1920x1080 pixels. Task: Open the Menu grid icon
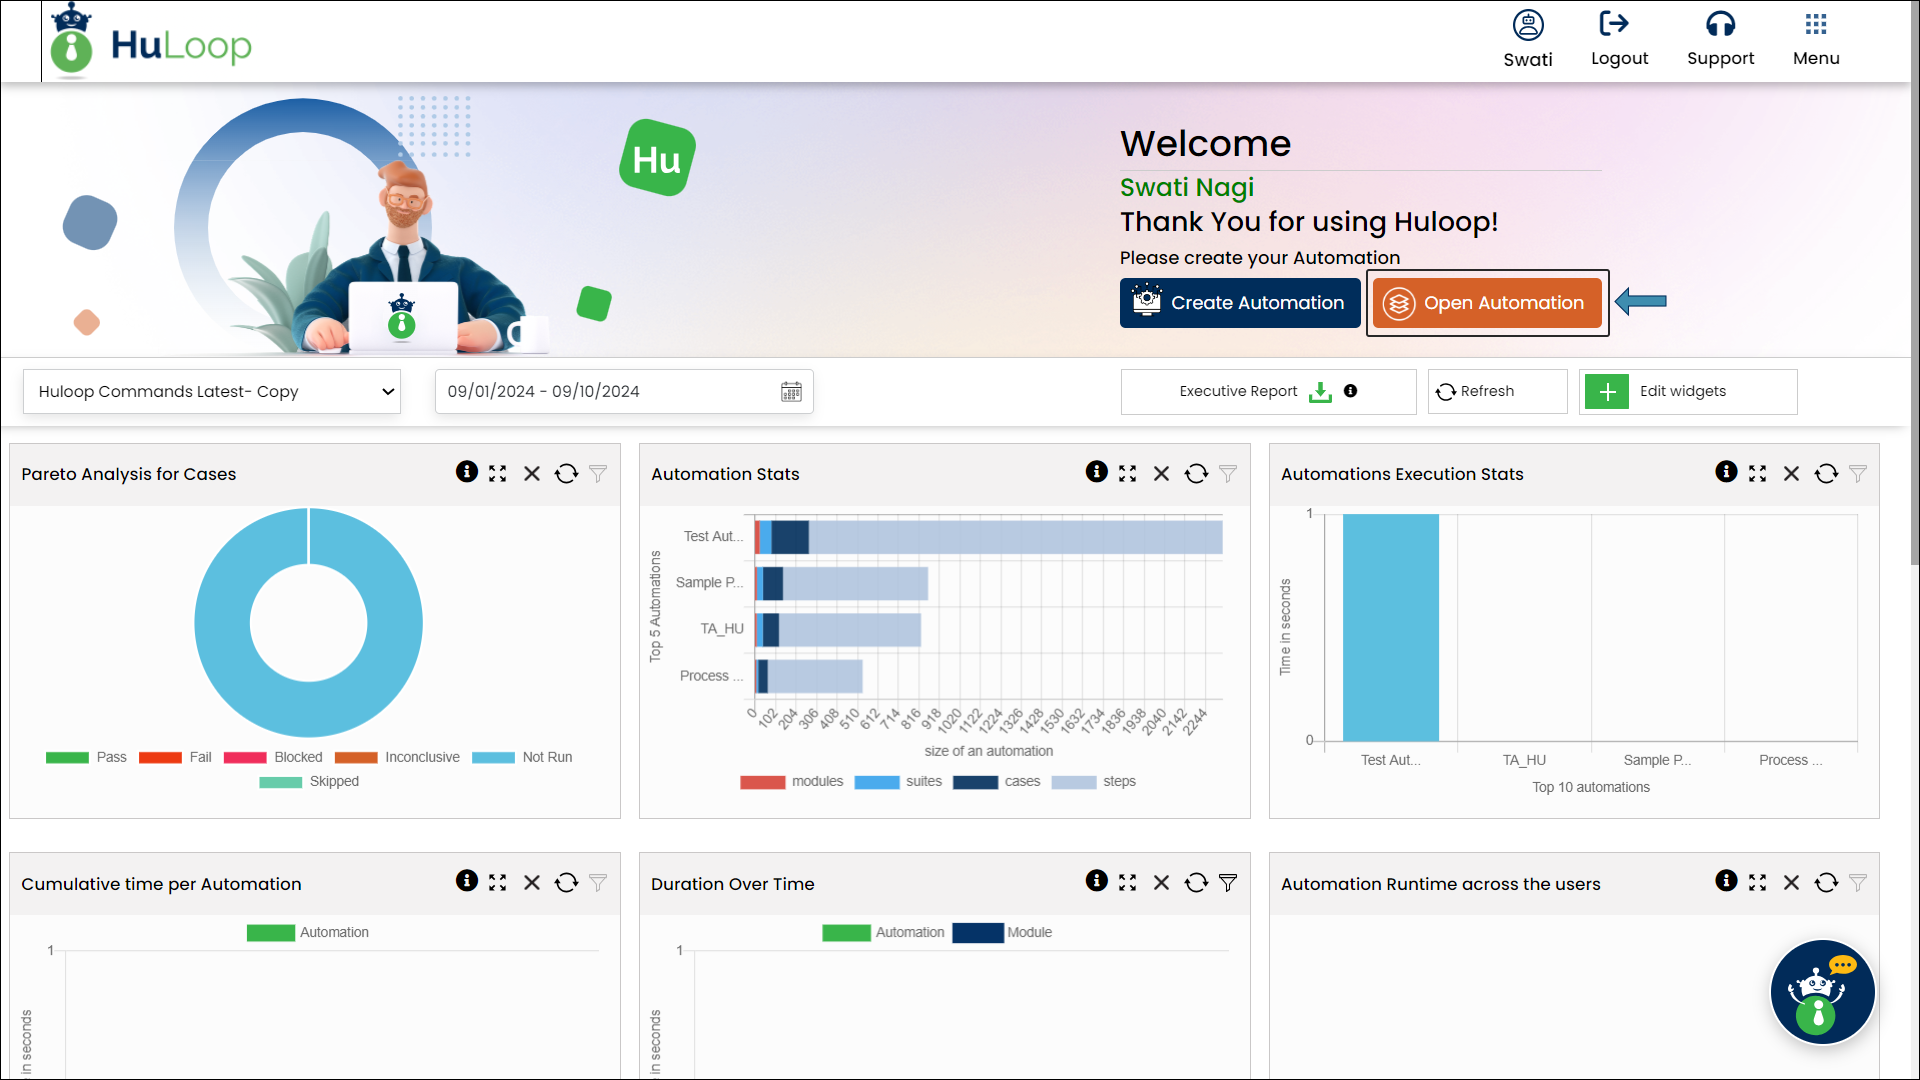click(1816, 24)
